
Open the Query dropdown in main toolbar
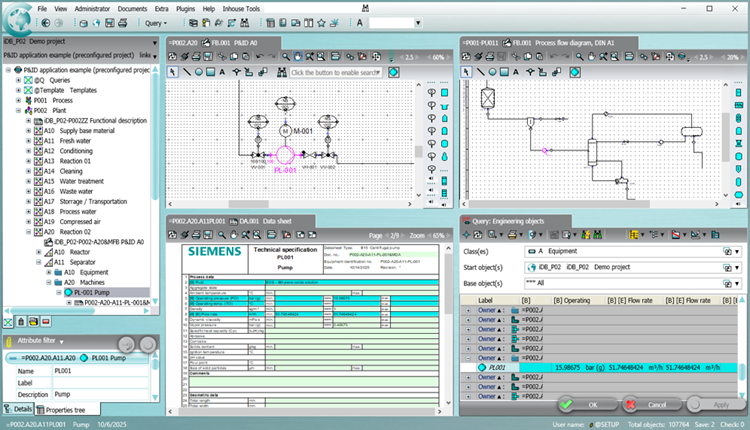[156, 23]
